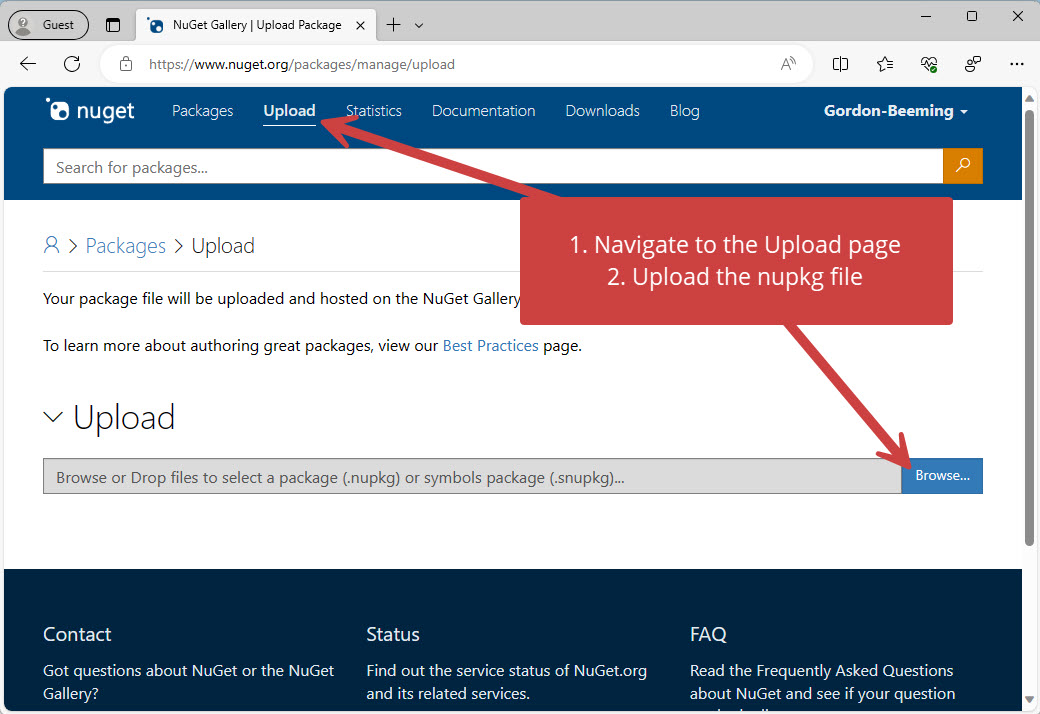Click the Browse... button

(942, 476)
